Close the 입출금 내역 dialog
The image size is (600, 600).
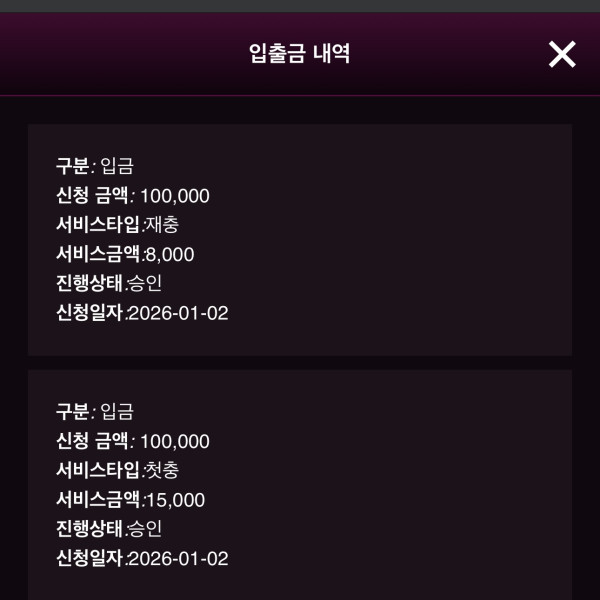pyautogui.click(x=562, y=54)
